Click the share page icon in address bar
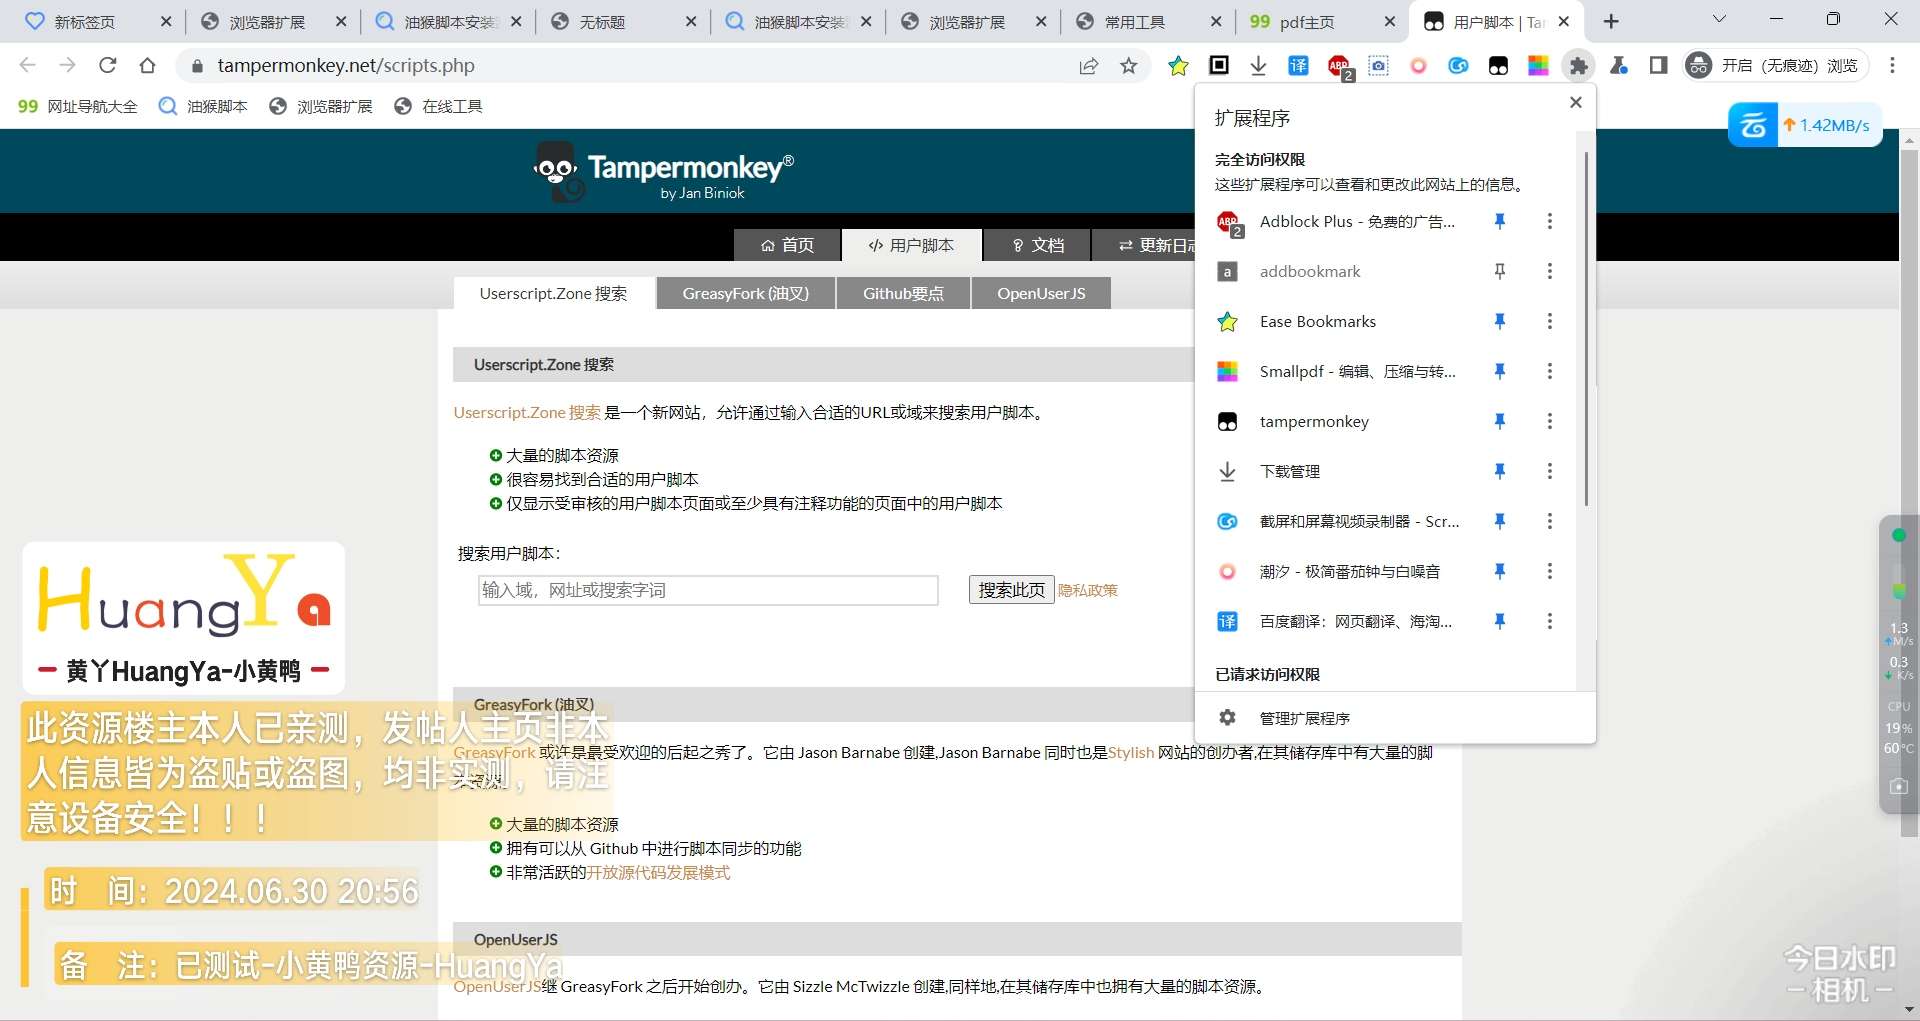1920x1021 pixels. [x=1089, y=66]
